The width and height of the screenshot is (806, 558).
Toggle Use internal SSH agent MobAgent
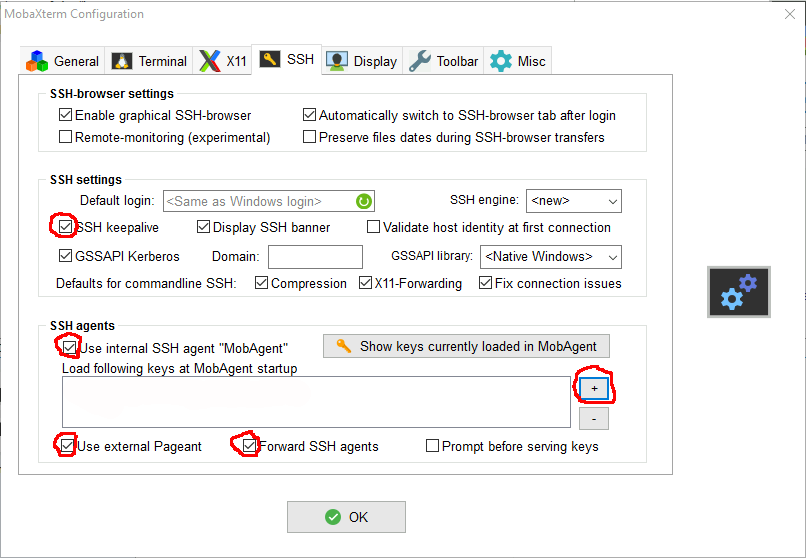point(69,348)
